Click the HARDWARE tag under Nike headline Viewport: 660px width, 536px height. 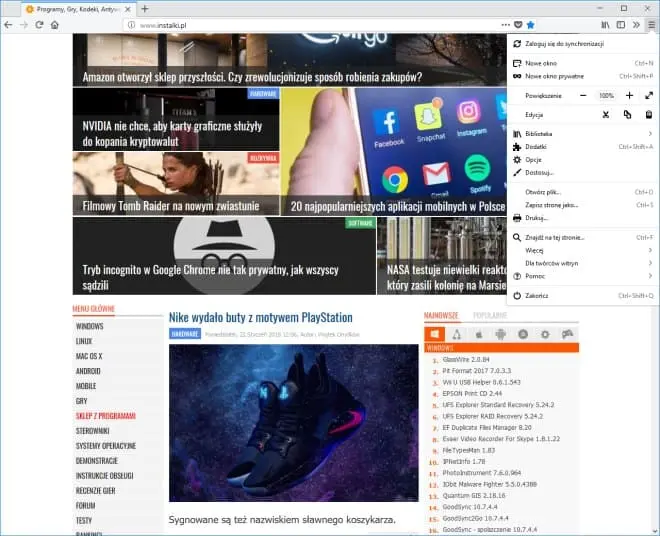(185, 334)
